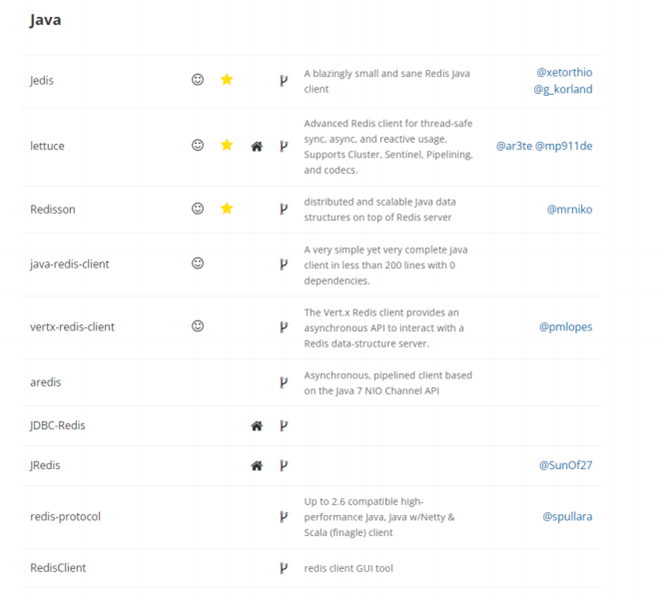The height and width of the screenshot is (593, 657).
Task: Click the smiley icon for java-redis-client
Action: [x=198, y=264]
